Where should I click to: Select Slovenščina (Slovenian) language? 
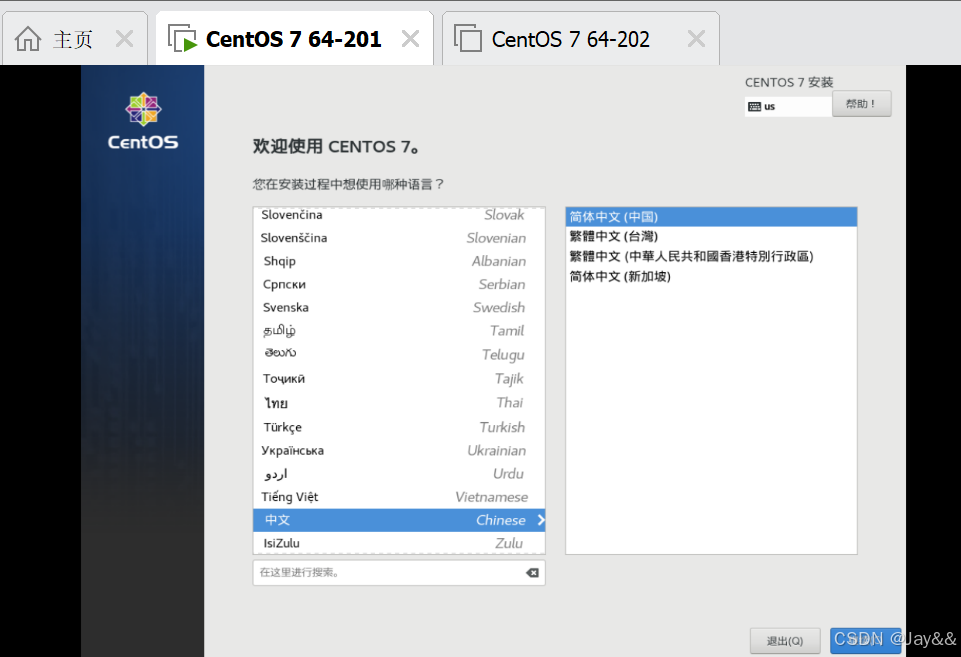[399, 238]
